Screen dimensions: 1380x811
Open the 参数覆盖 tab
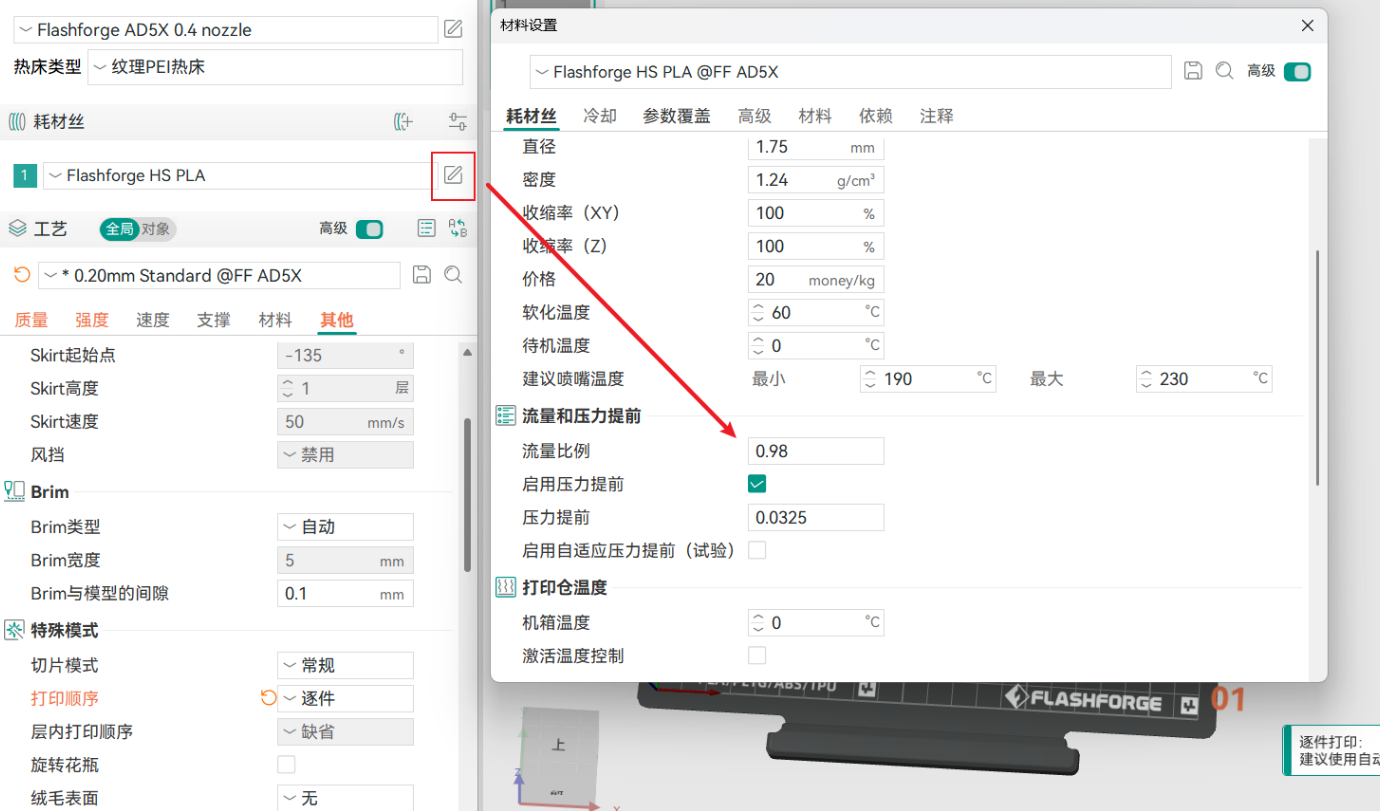pos(676,116)
